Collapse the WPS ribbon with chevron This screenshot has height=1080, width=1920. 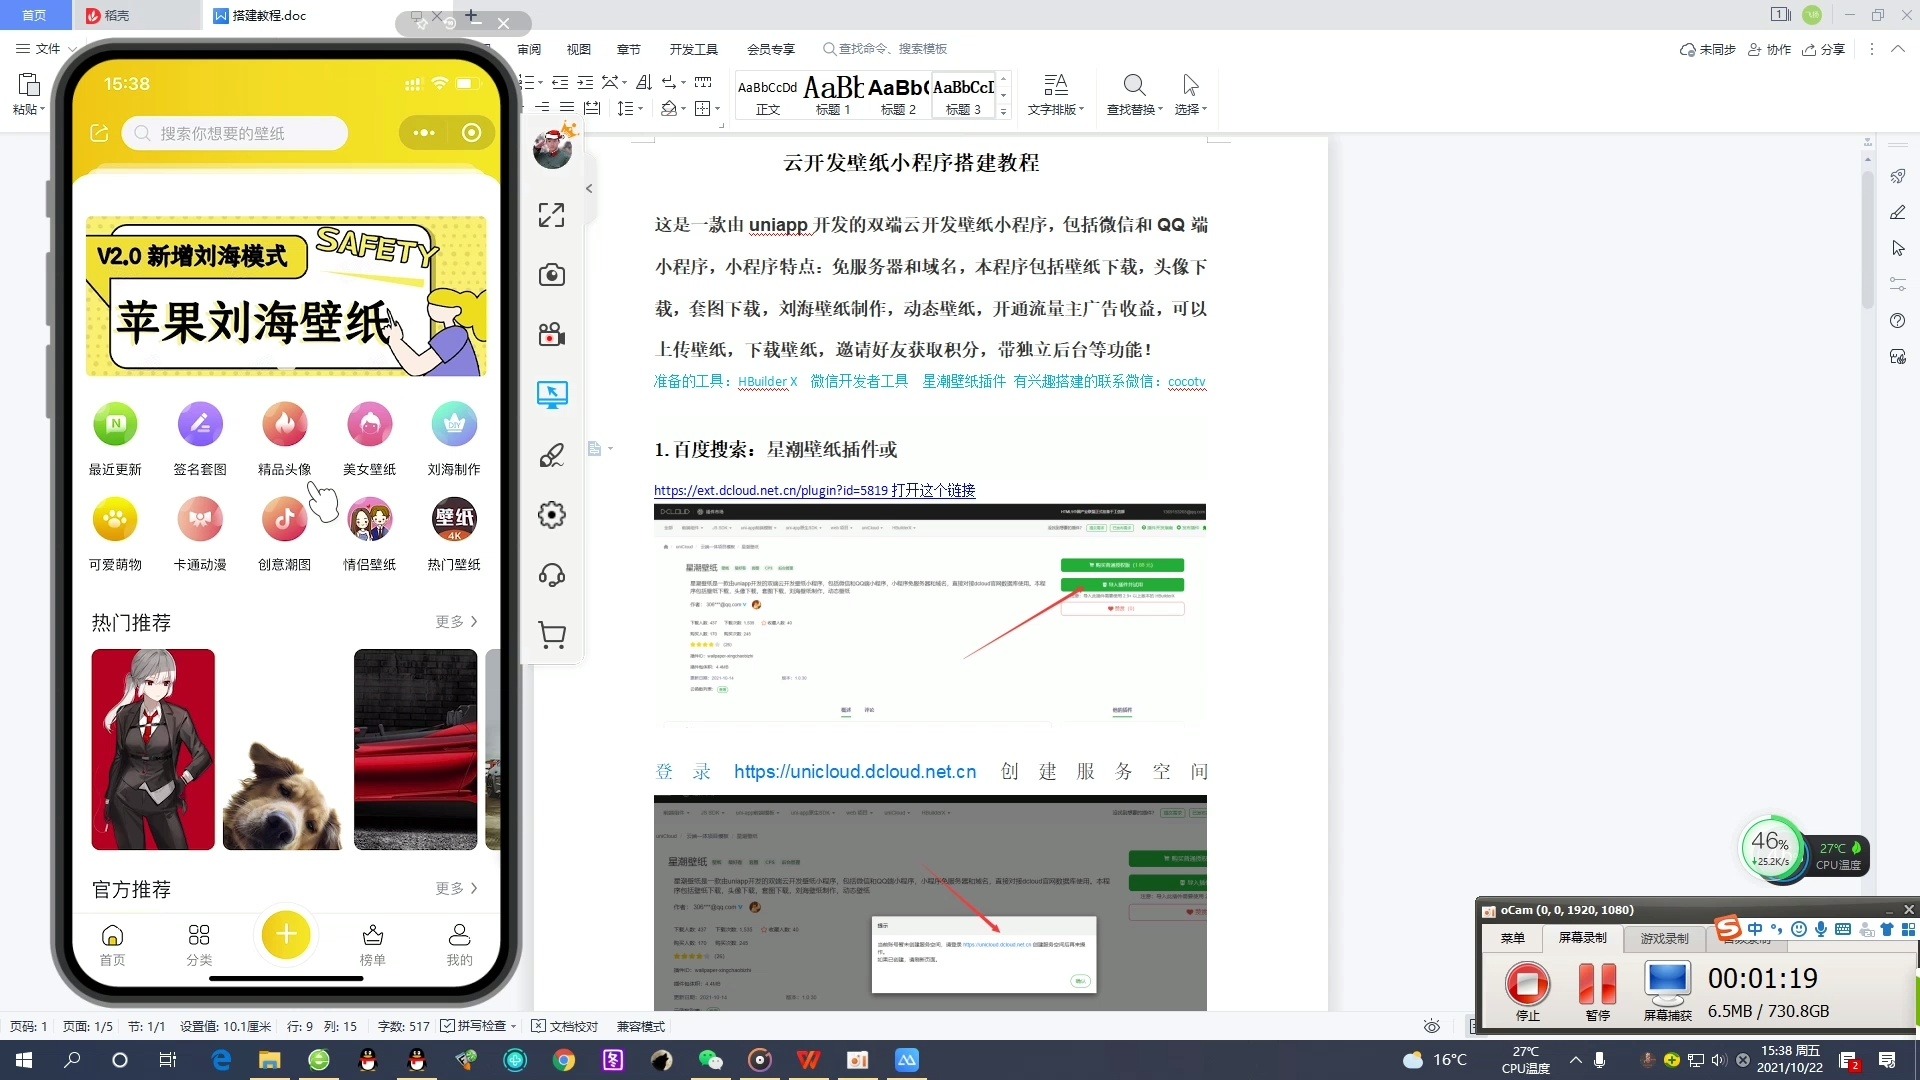pos(1897,49)
